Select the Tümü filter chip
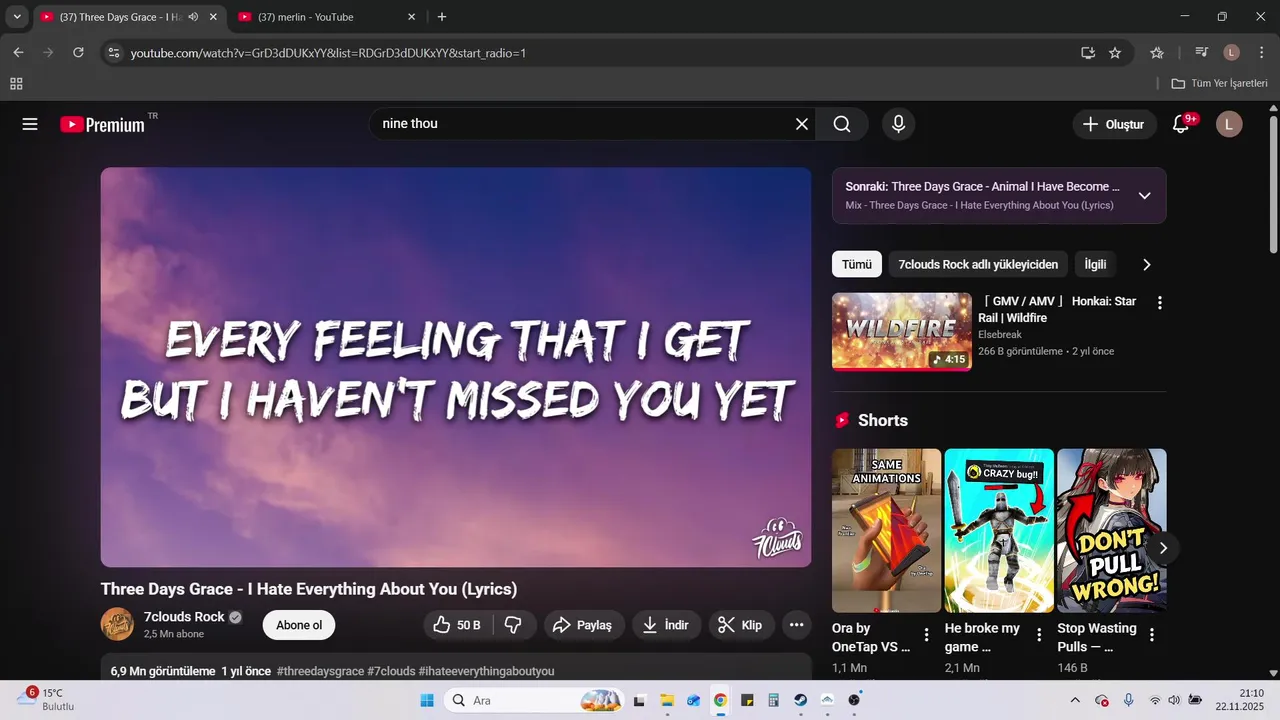The image size is (1280, 720). point(857,264)
